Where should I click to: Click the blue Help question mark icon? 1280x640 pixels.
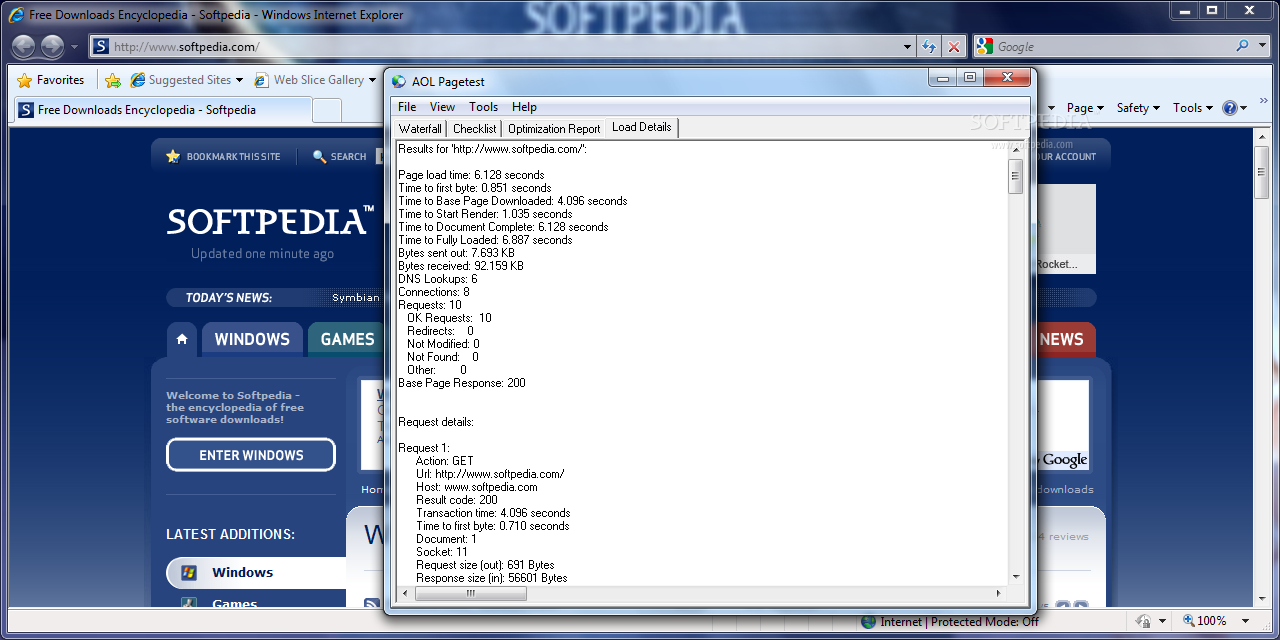tap(1230, 108)
